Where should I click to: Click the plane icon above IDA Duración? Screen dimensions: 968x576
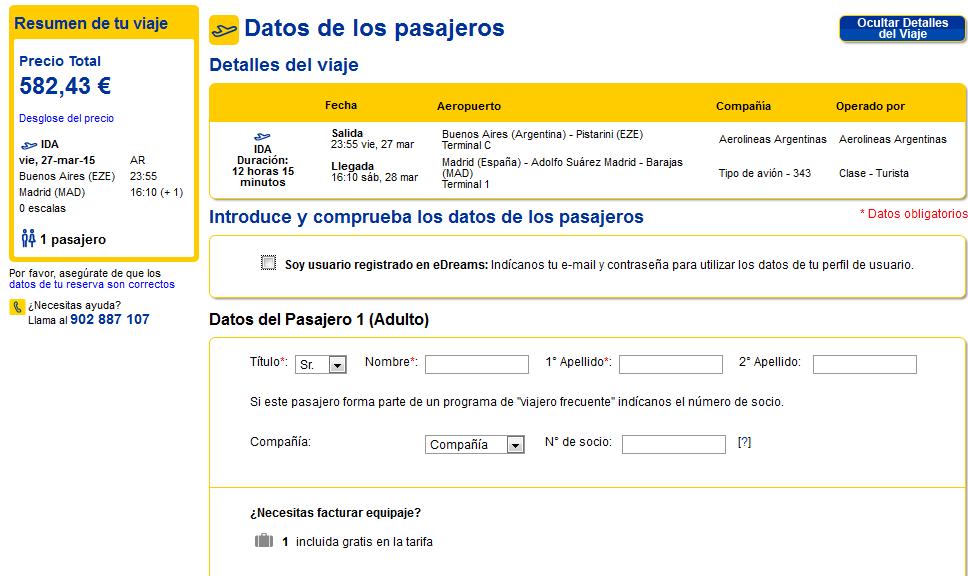262,136
